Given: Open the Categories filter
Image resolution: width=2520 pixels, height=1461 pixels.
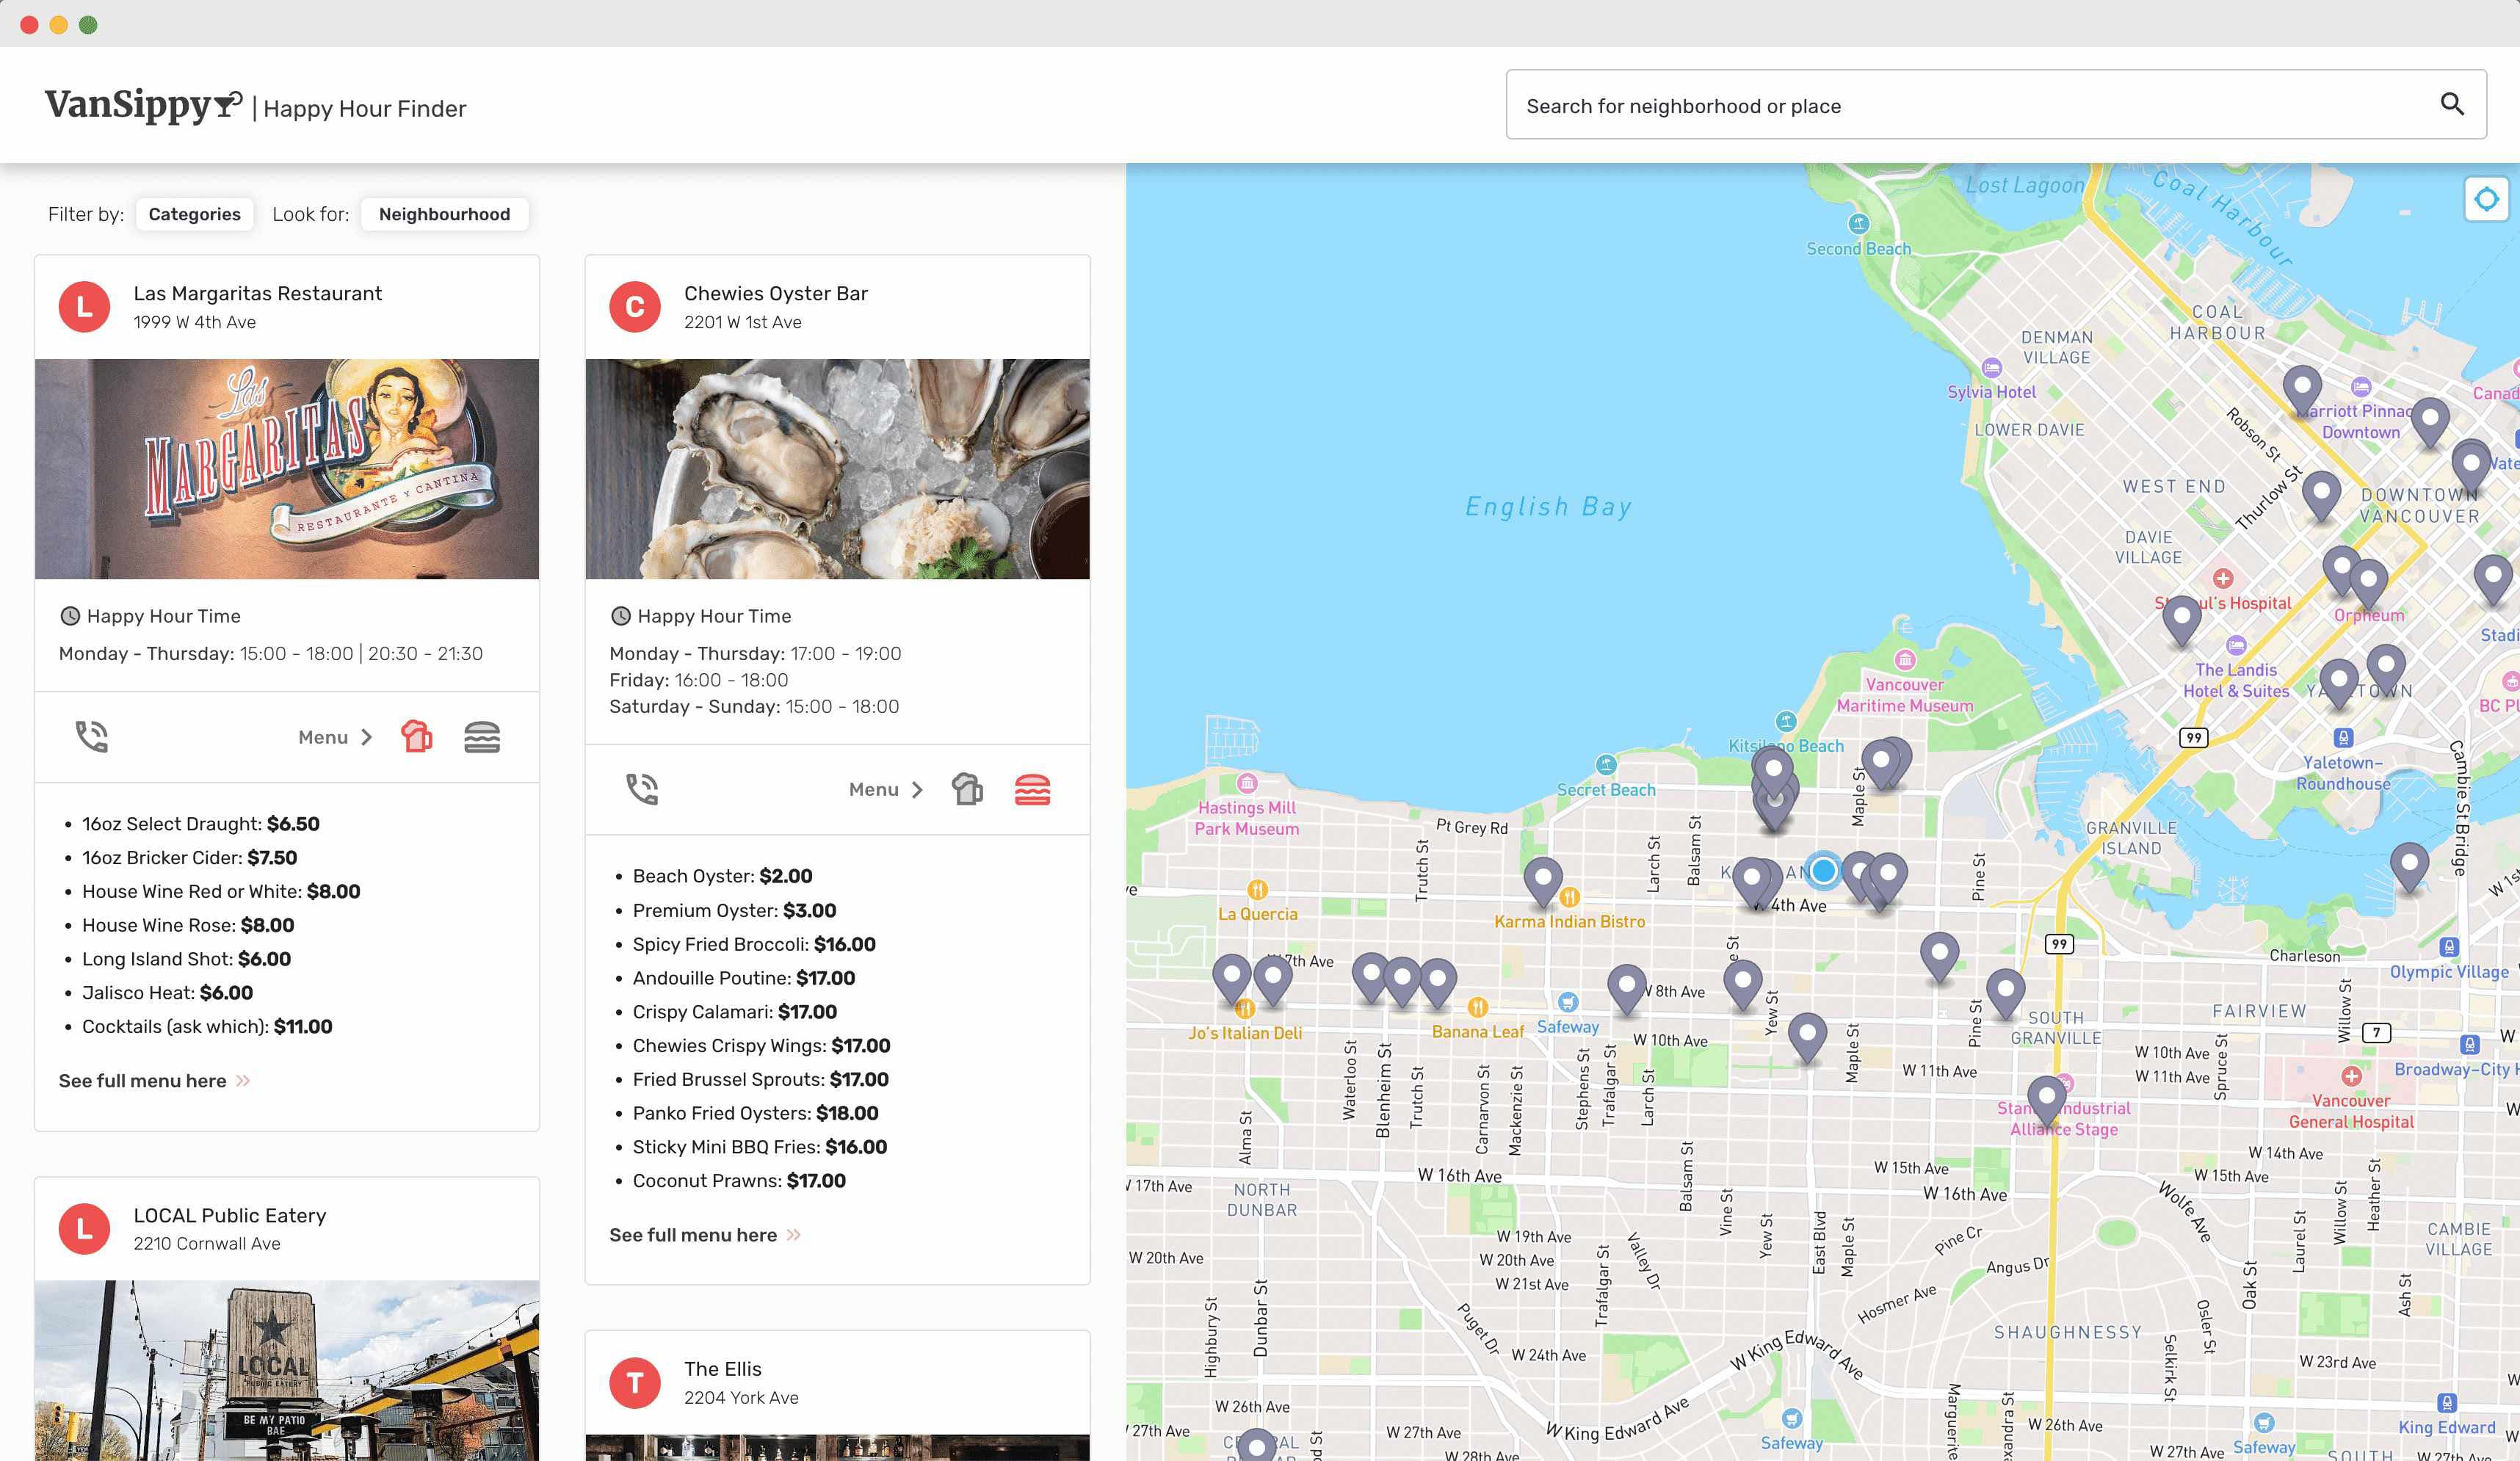Looking at the screenshot, I should [194, 214].
